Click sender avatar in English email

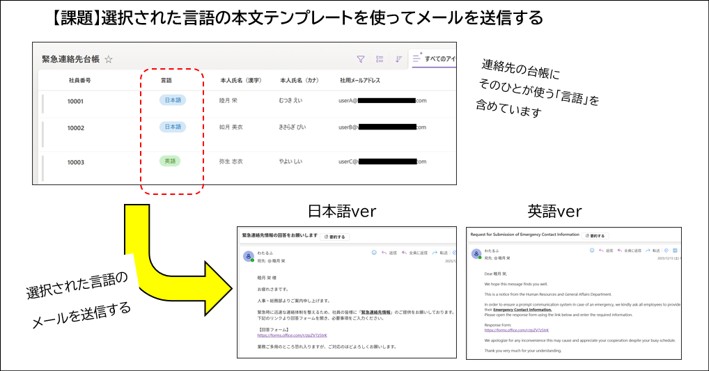476,254
